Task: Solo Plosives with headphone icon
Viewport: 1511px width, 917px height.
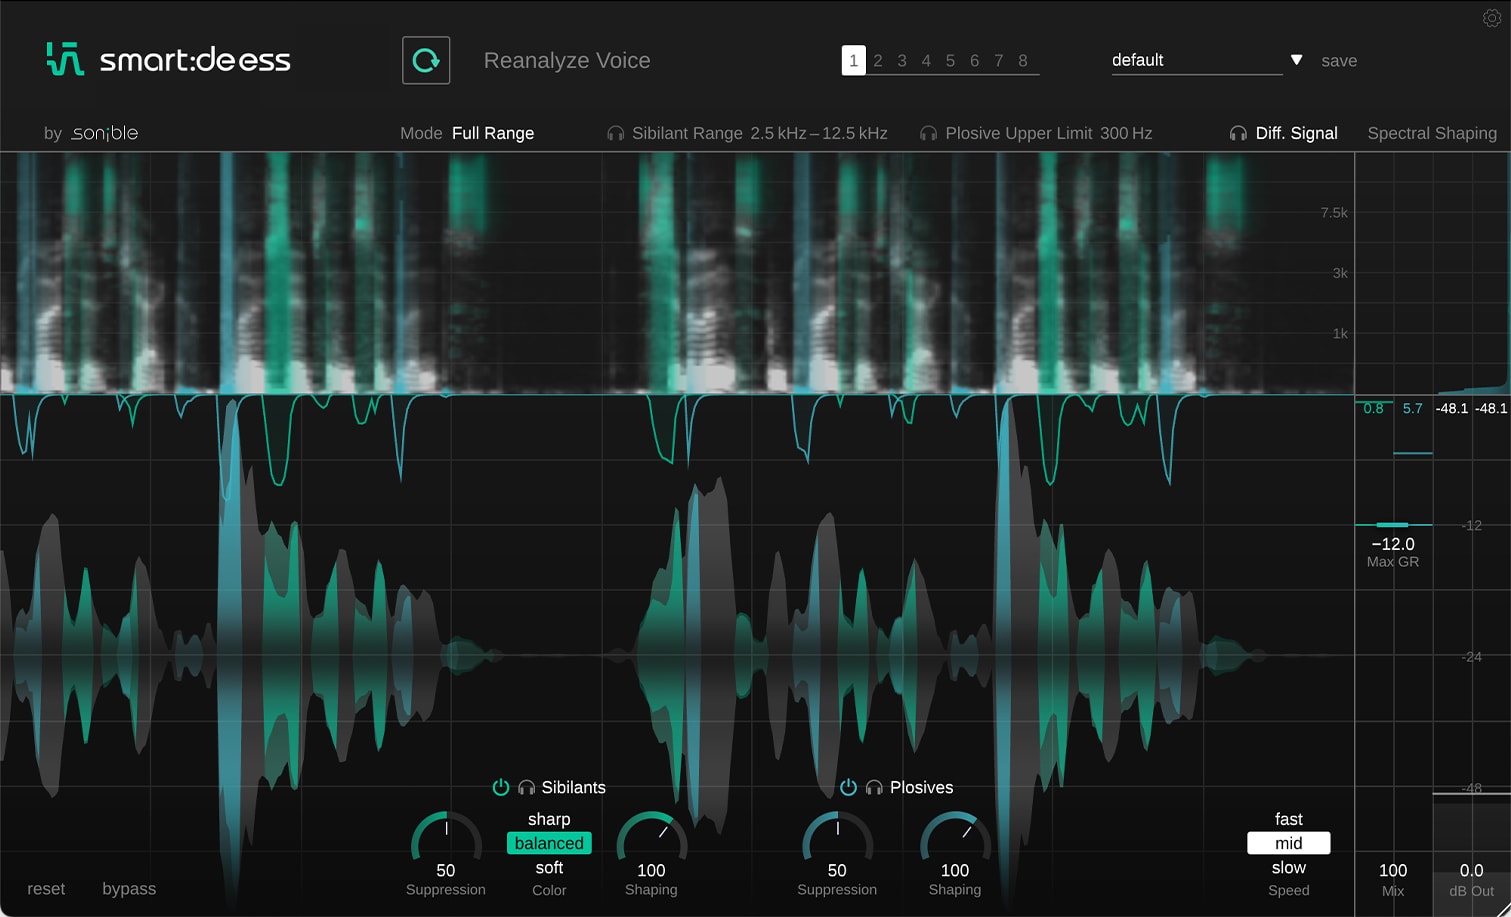Action: click(874, 788)
